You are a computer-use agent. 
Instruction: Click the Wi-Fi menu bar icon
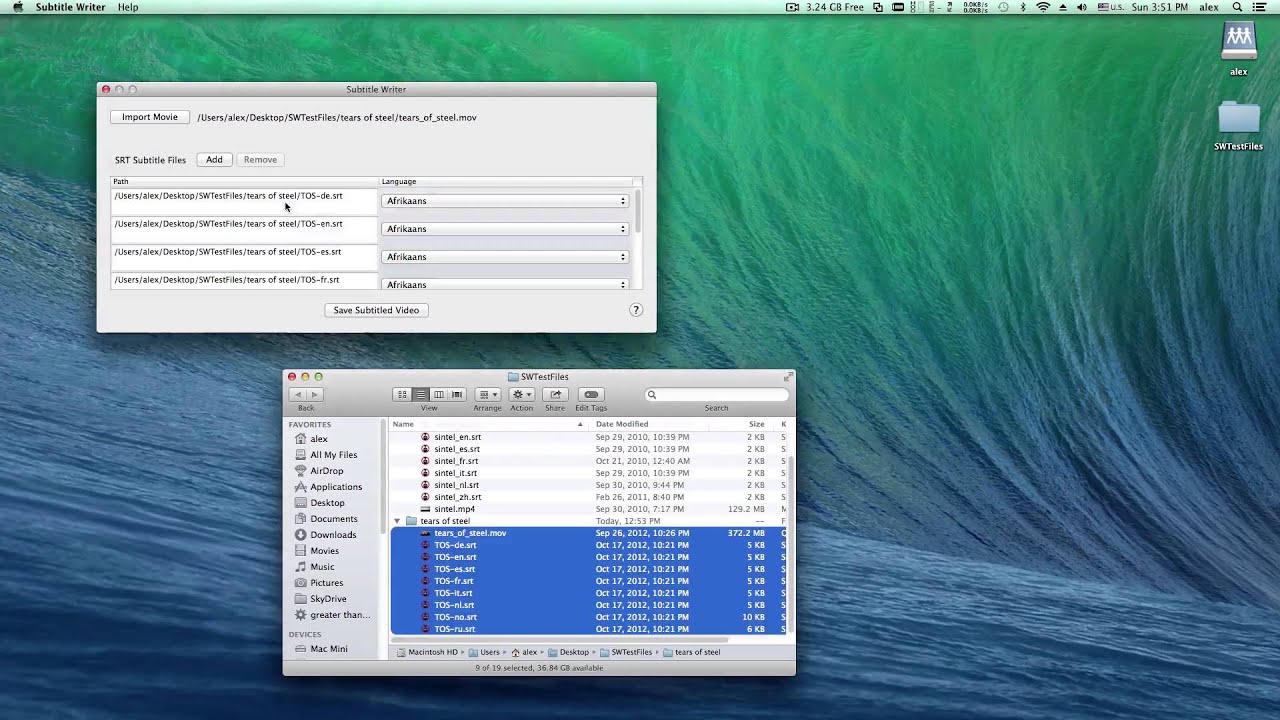pyautogui.click(x=1043, y=7)
